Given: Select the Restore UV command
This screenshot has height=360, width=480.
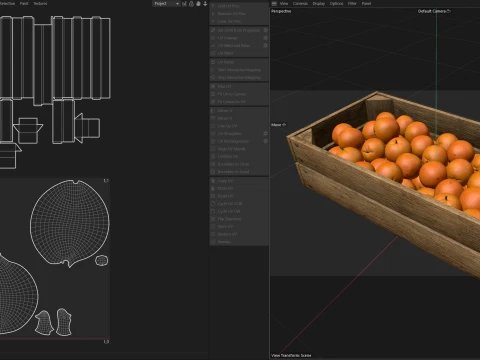Looking at the screenshot, I should (x=239, y=234).
